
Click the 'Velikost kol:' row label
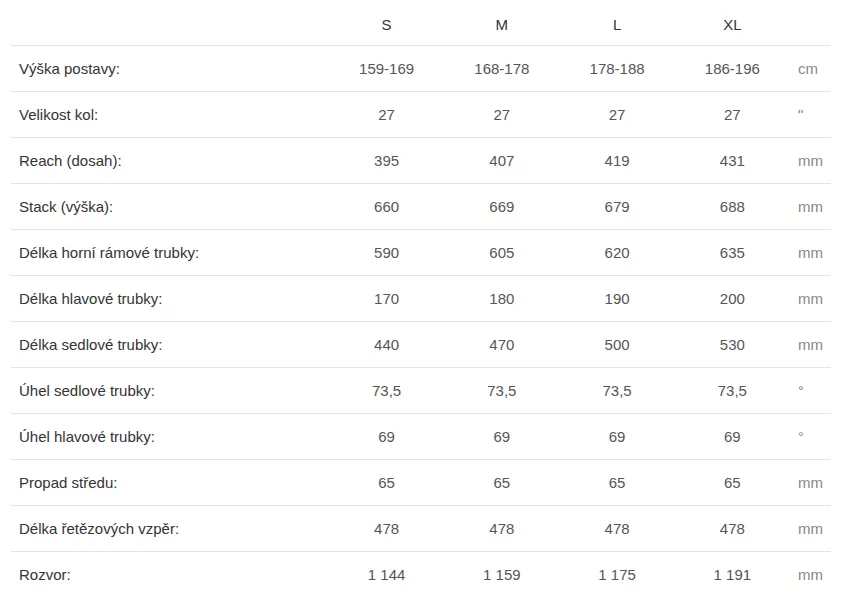(59, 115)
